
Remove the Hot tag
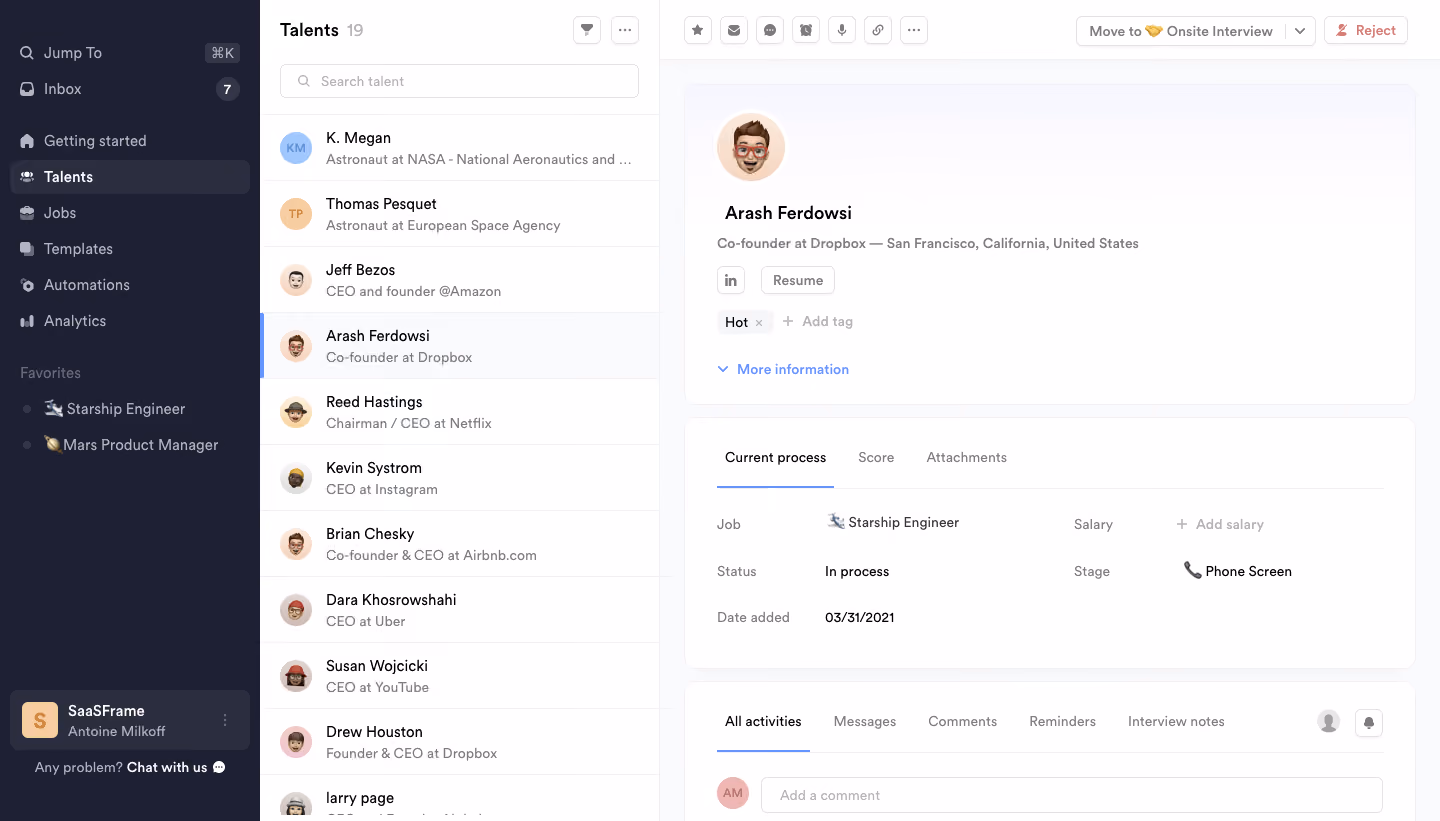pos(759,322)
